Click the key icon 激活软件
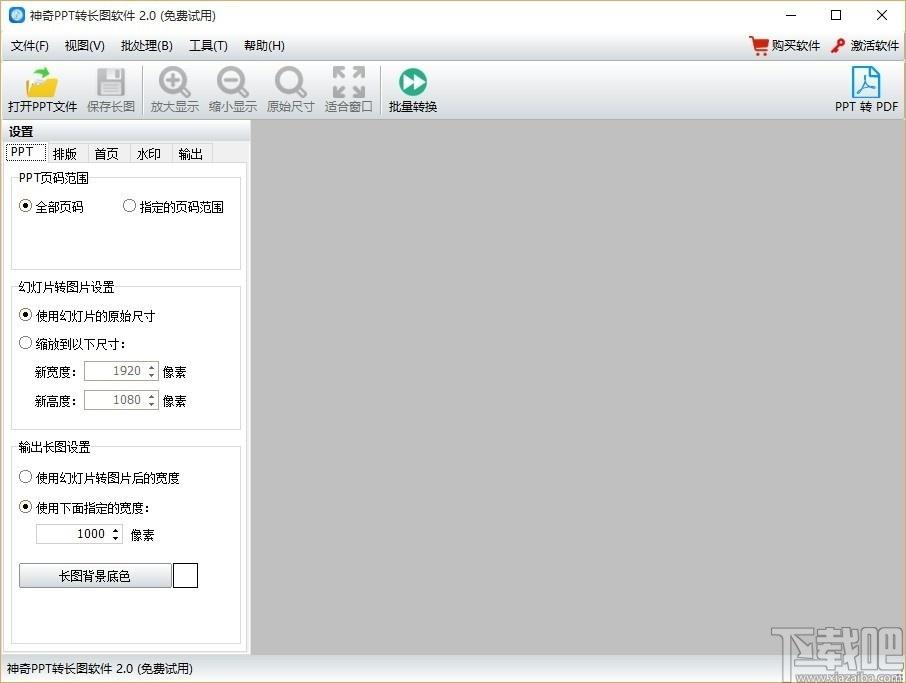 (x=838, y=46)
